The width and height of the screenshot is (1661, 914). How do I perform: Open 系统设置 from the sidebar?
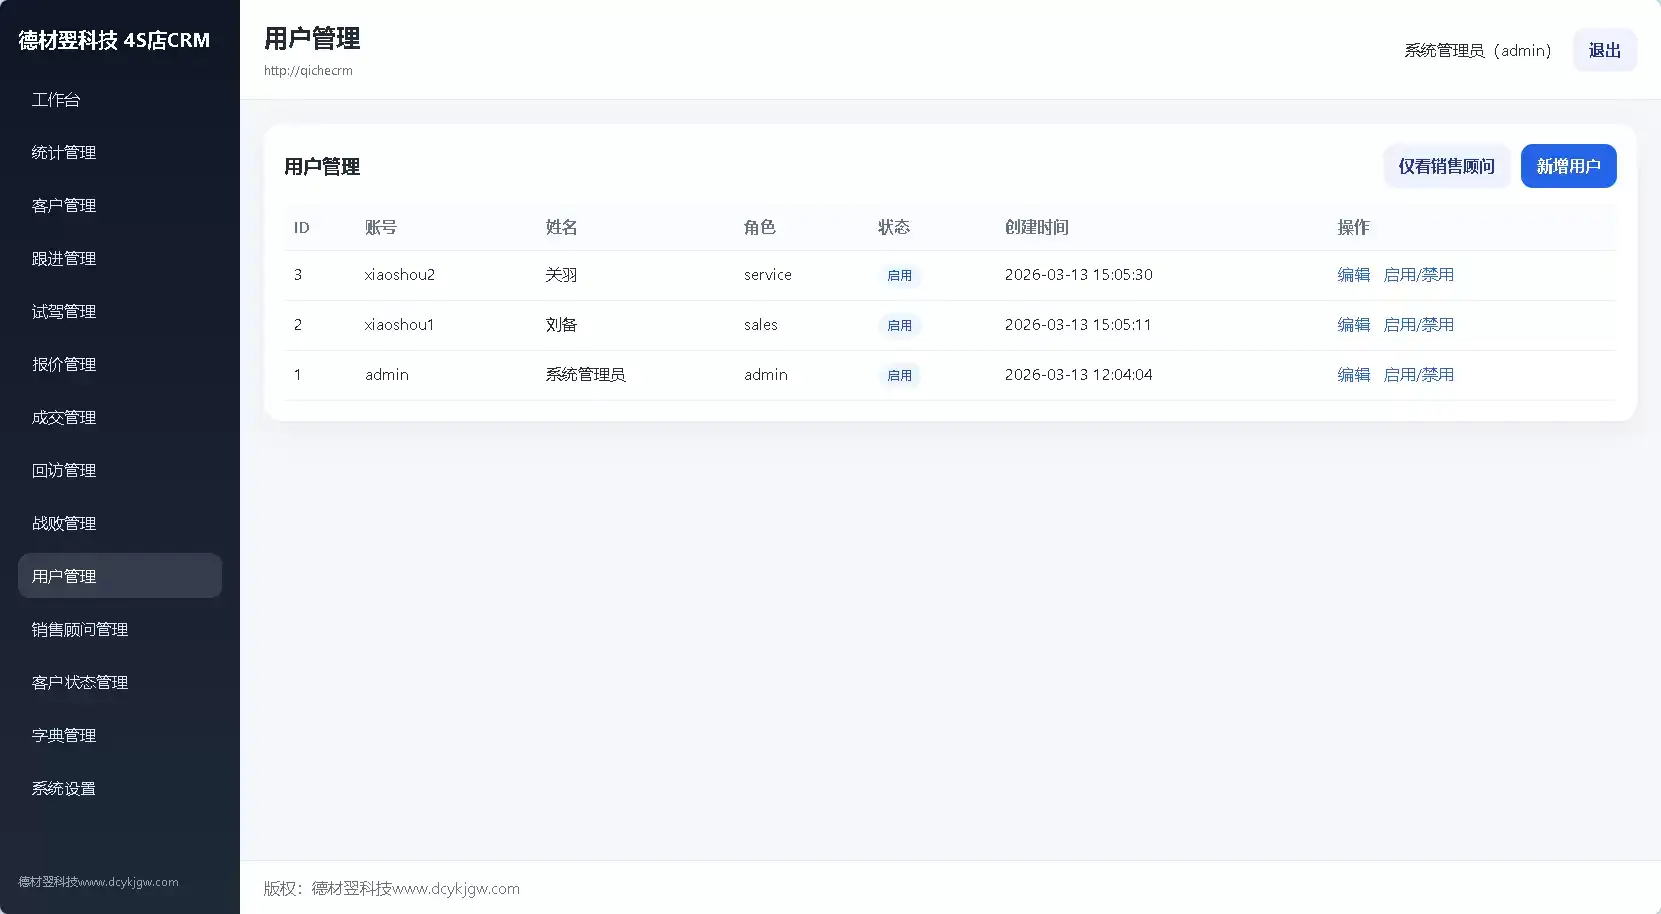click(64, 789)
